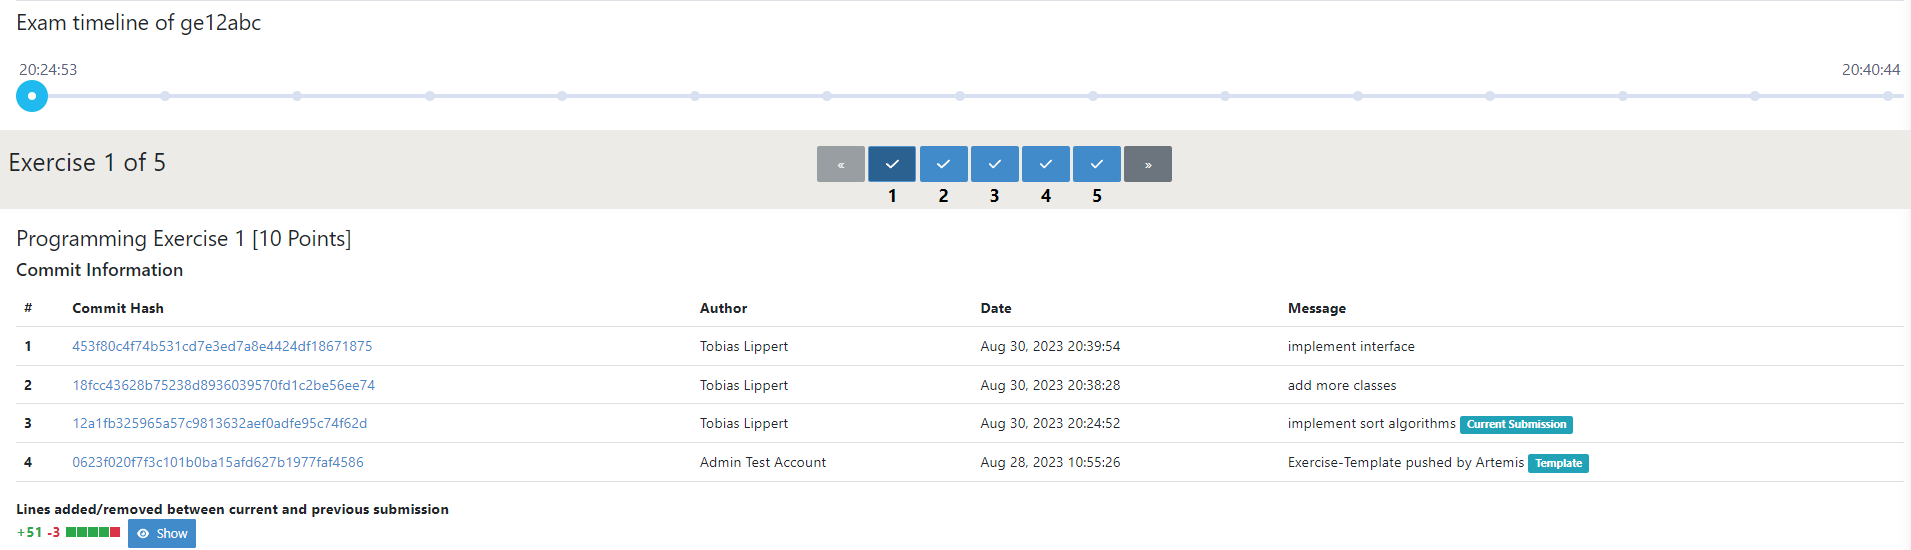Open exercise 2 checkmark button
Screen dimensions: 1911x550
(943, 164)
